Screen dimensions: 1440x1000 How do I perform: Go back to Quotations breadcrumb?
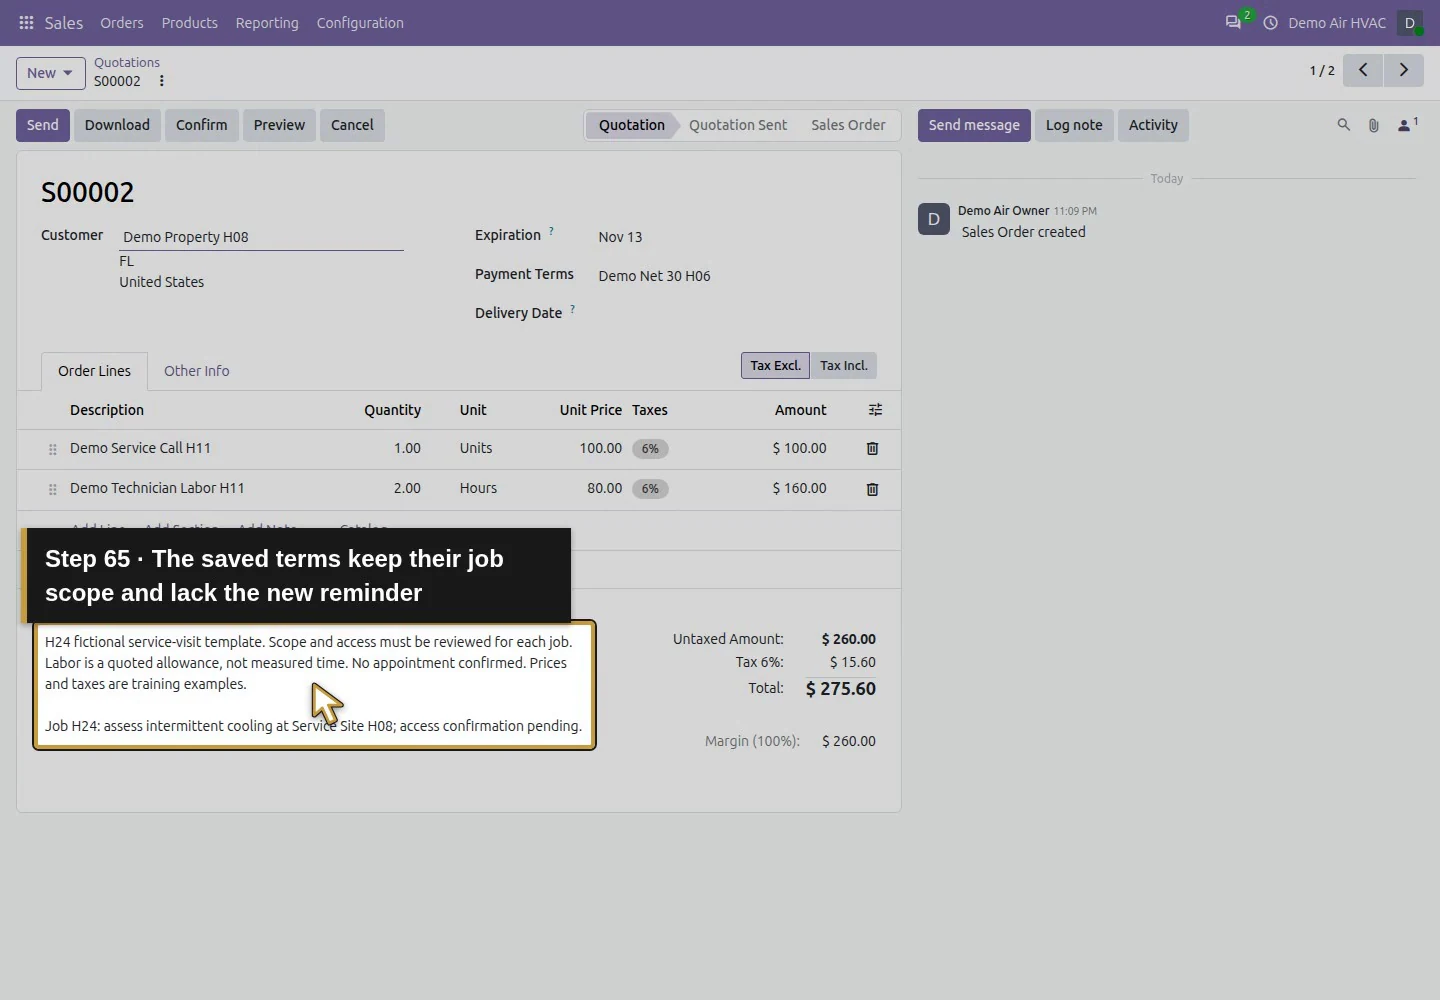(x=127, y=62)
